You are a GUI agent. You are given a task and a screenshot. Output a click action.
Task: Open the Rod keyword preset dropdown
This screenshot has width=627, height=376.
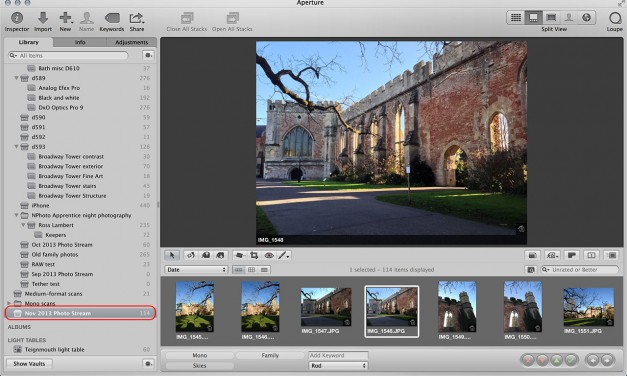338,366
